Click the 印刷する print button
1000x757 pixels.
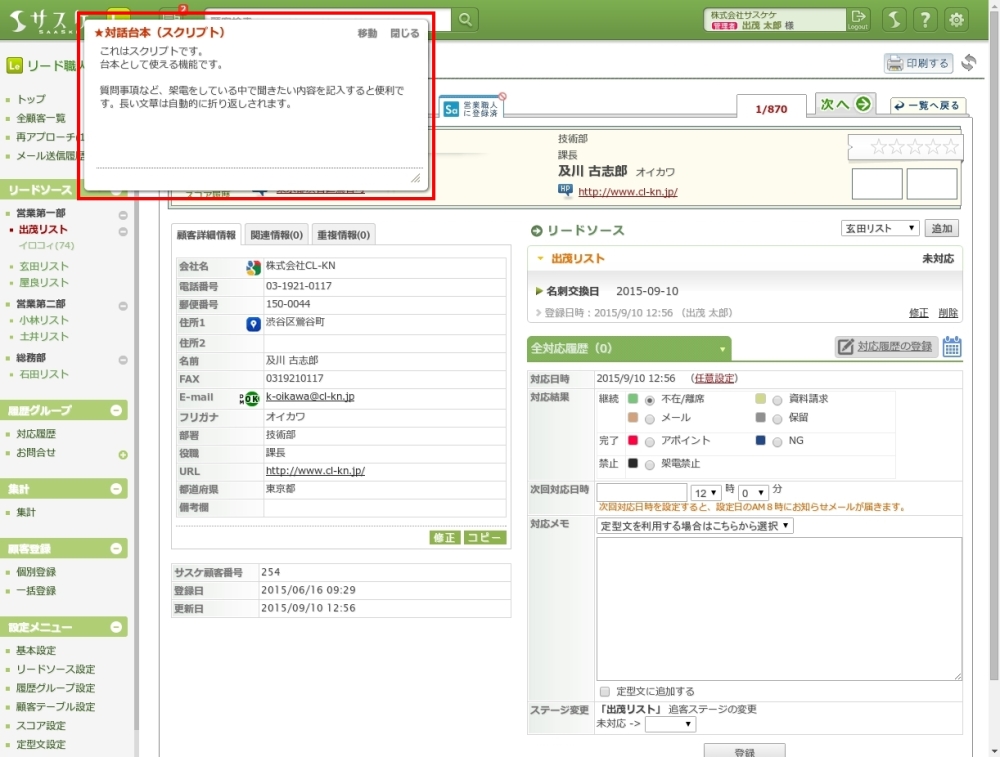coord(918,63)
